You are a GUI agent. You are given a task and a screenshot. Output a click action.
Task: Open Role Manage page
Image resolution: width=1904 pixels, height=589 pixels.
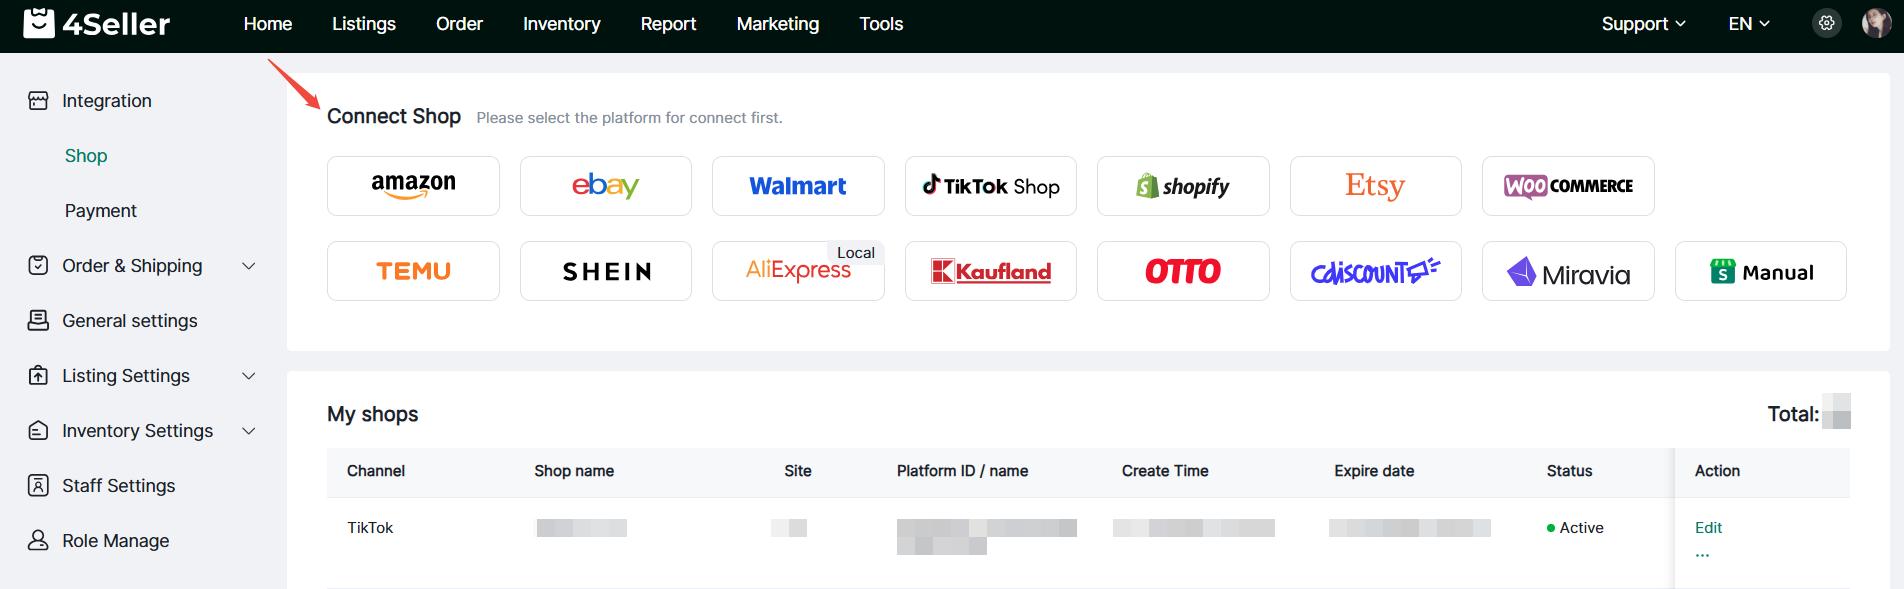pyautogui.click(x=116, y=541)
